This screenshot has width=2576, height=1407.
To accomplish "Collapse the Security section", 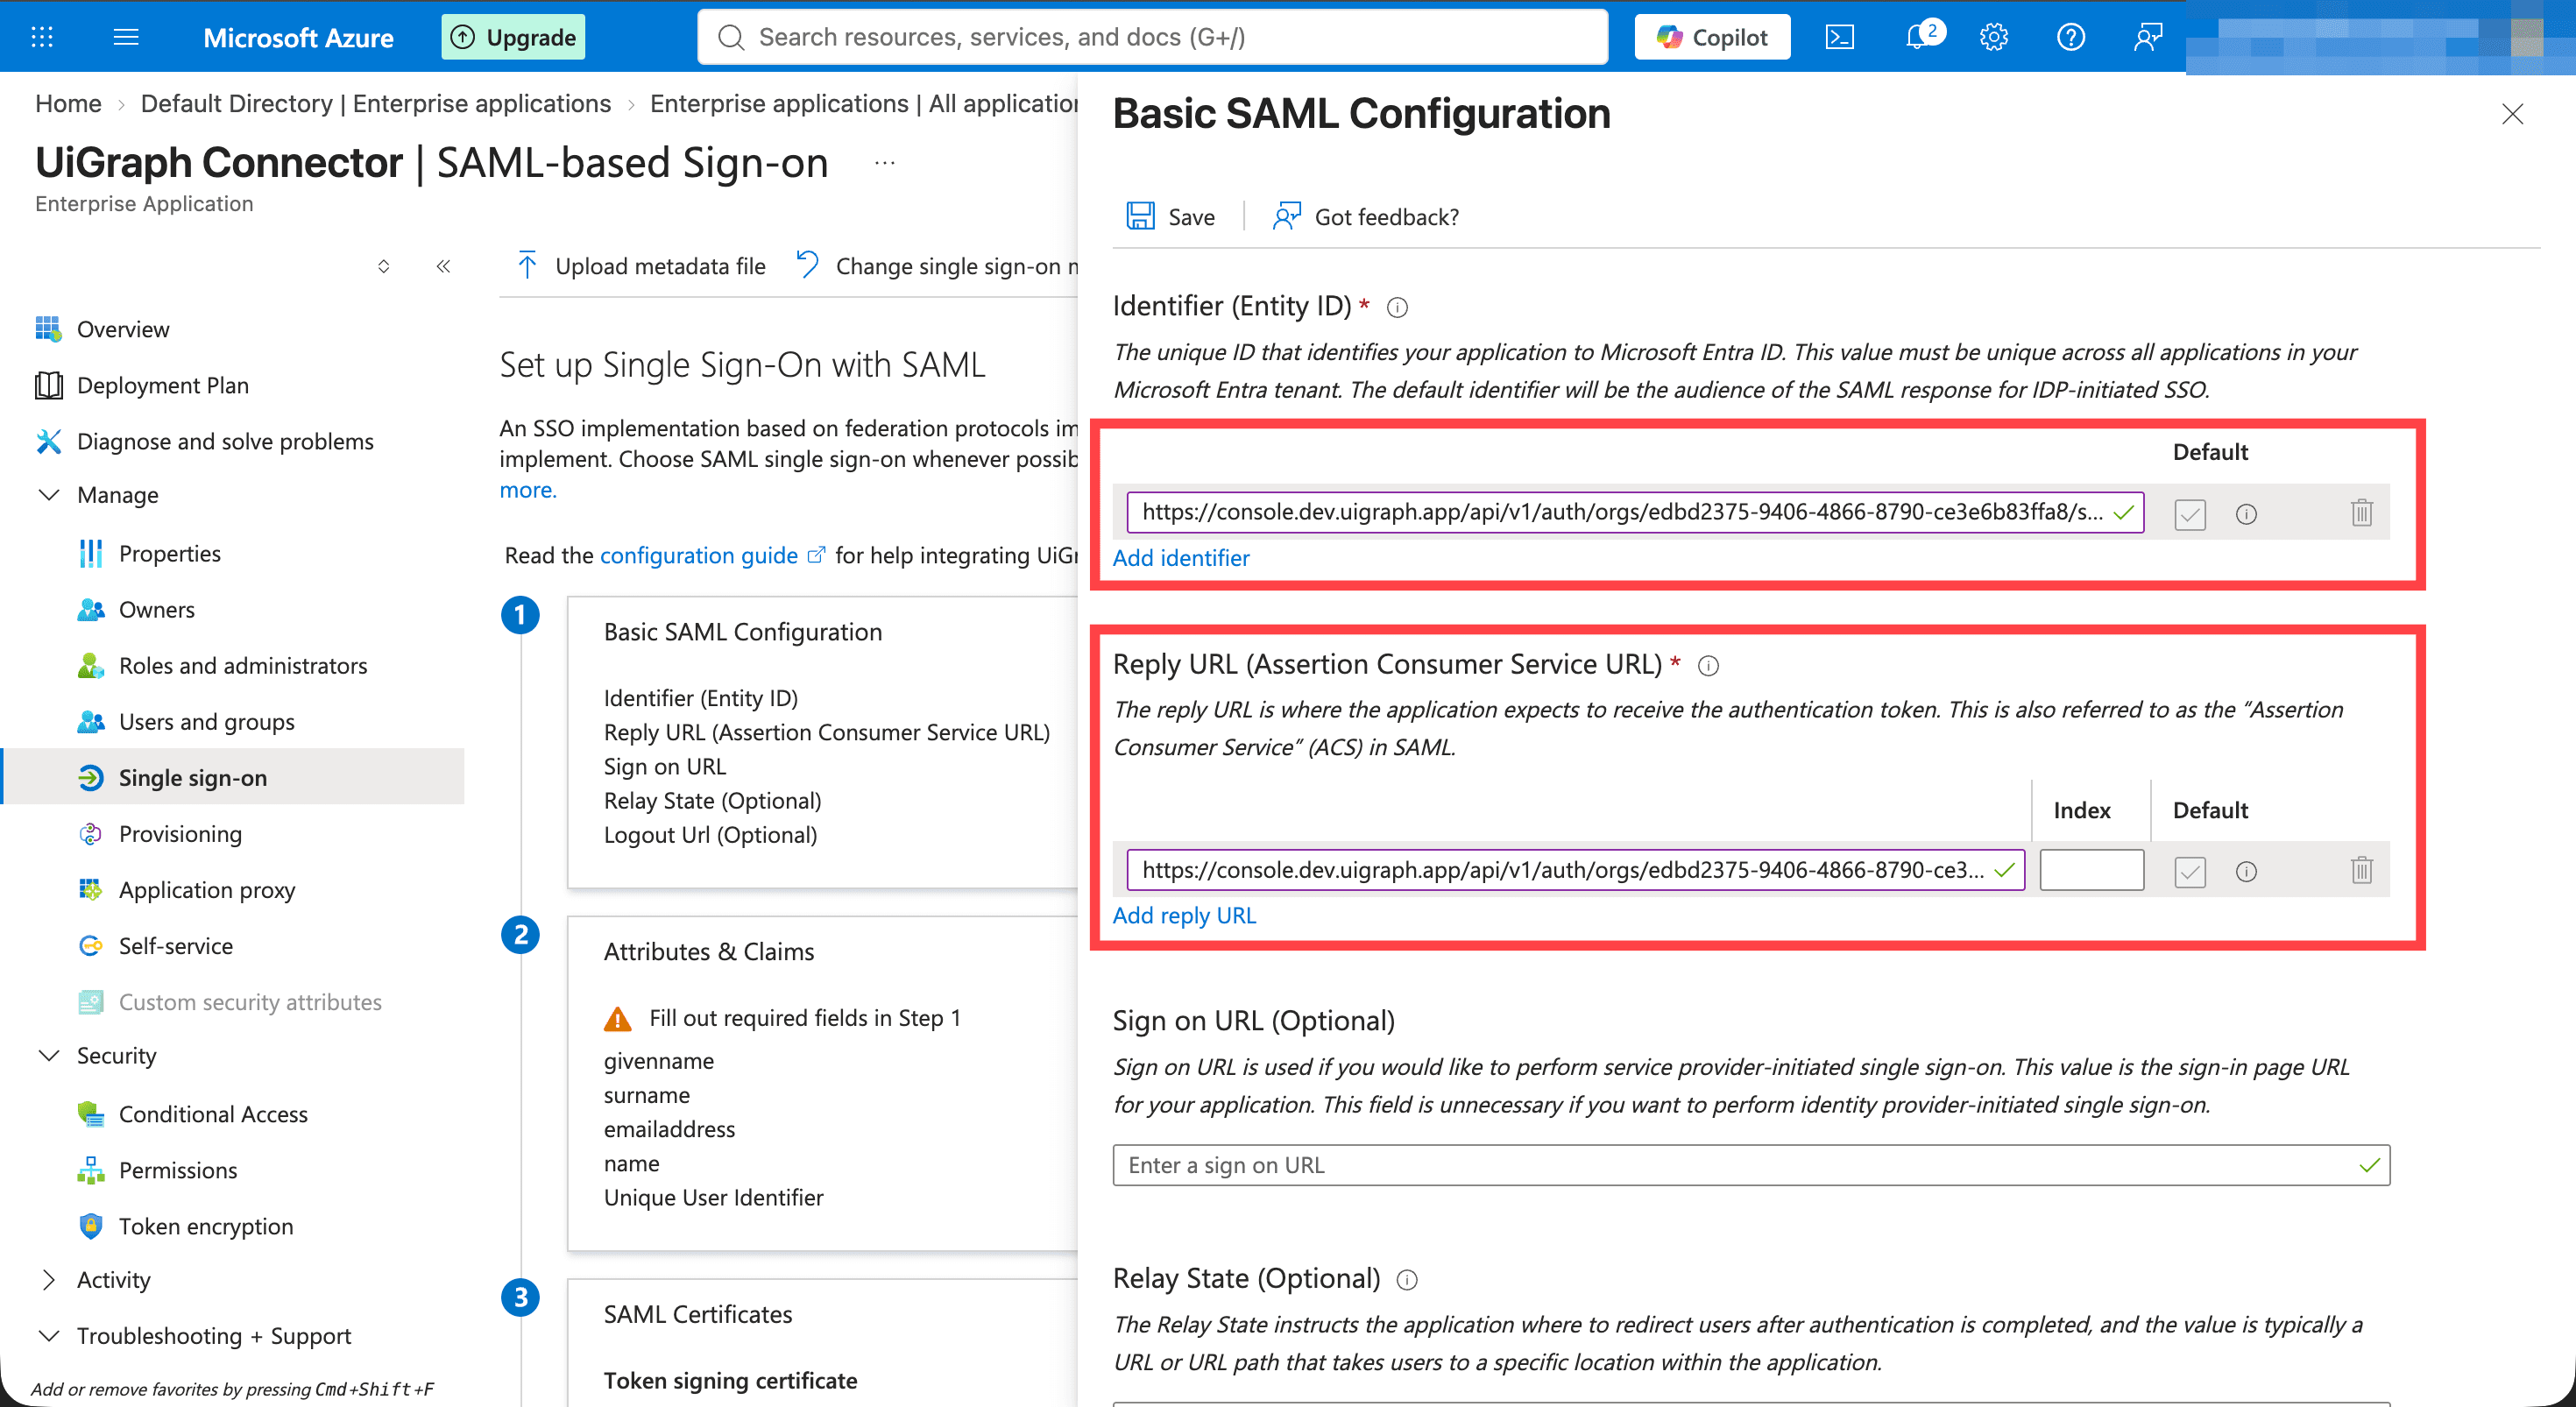I will [x=48, y=1056].
